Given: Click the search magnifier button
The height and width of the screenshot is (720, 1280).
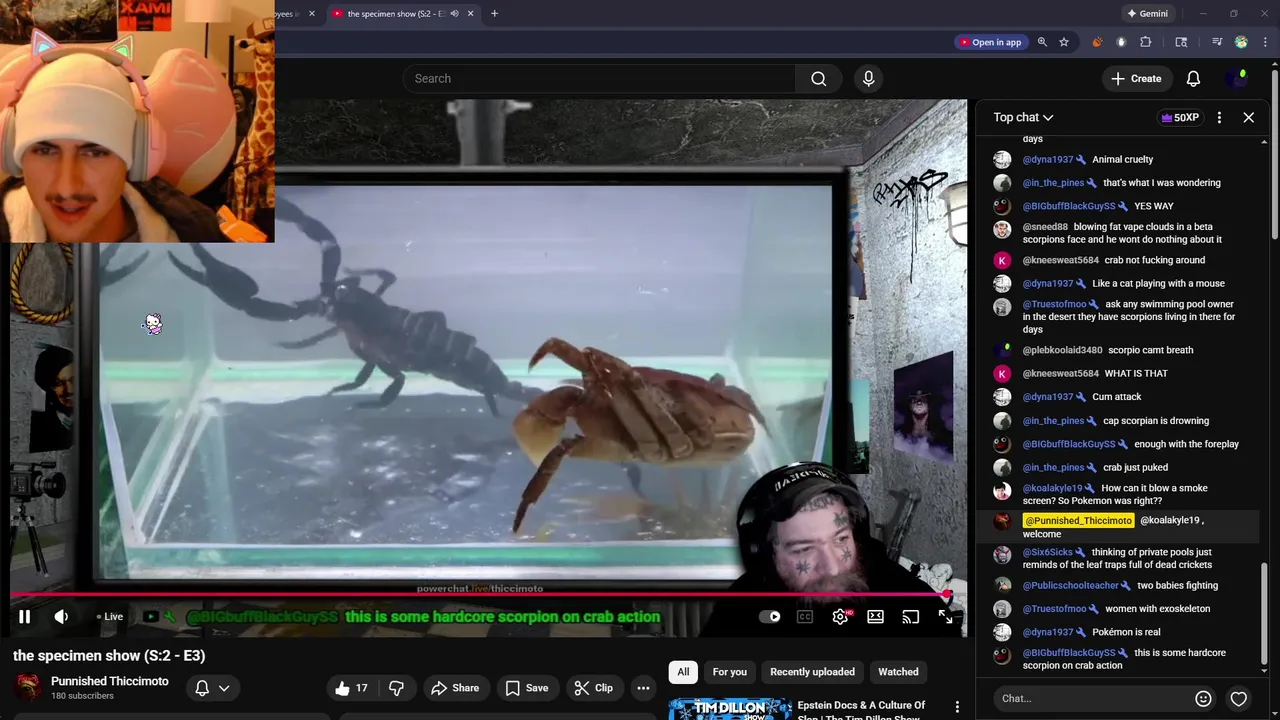Looking at the screenshot, I should click(819, 78).
